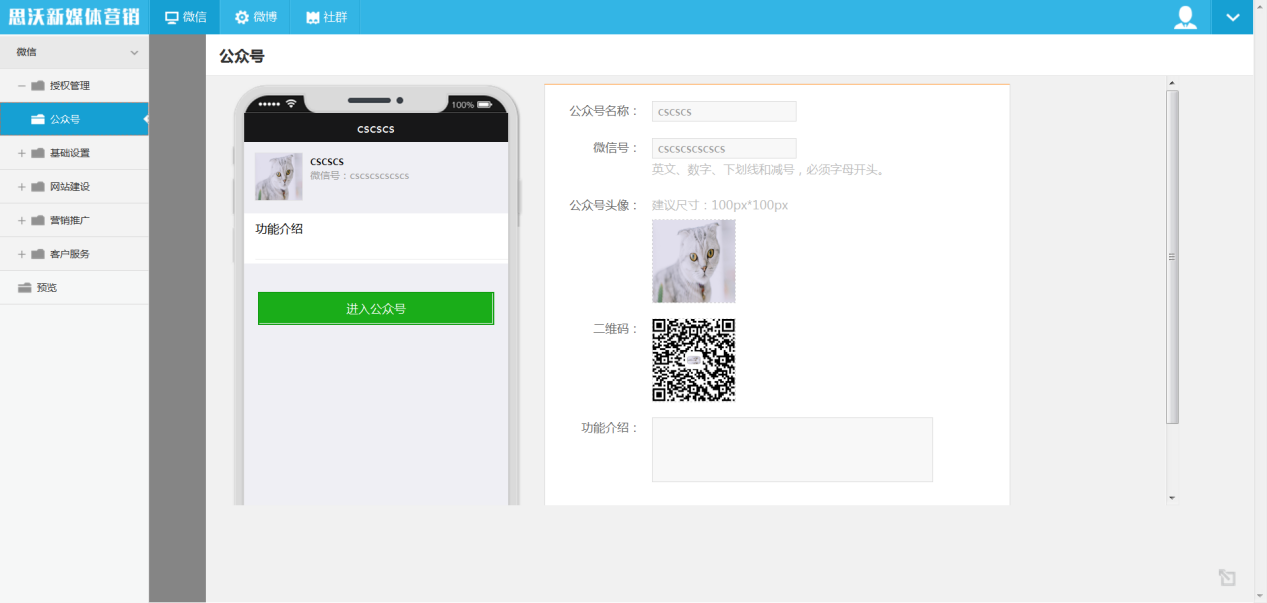Expand the 网站建设 folder
1267x603 pixels.
pos(22,187)
